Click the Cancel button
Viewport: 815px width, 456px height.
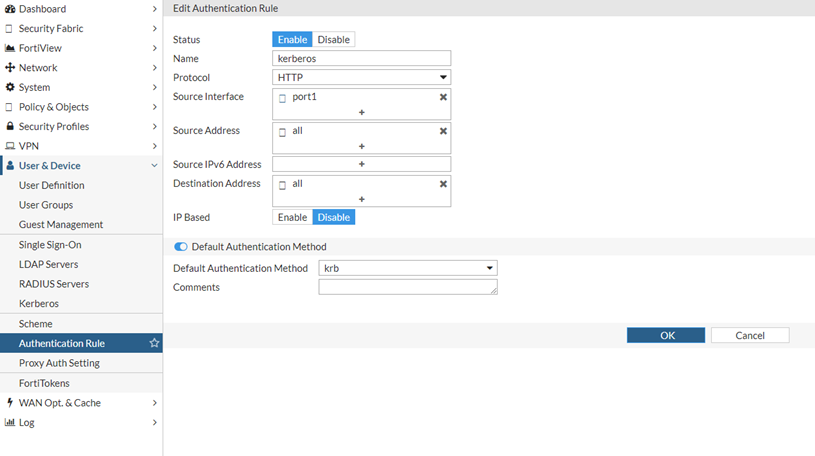point(749,335)
